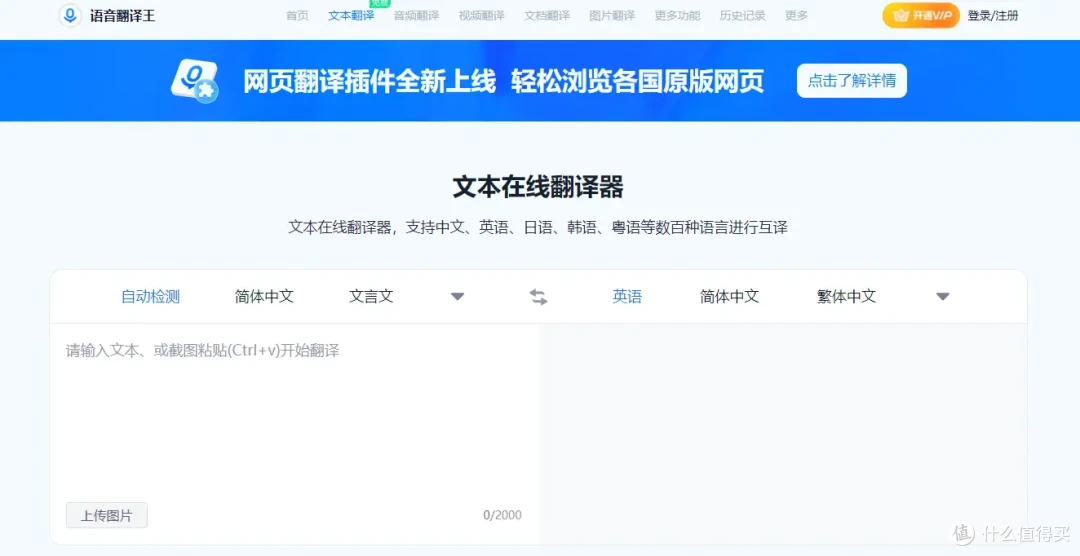Open the 首页 nav item
The image size is (1080, 556).
[298, 15]
